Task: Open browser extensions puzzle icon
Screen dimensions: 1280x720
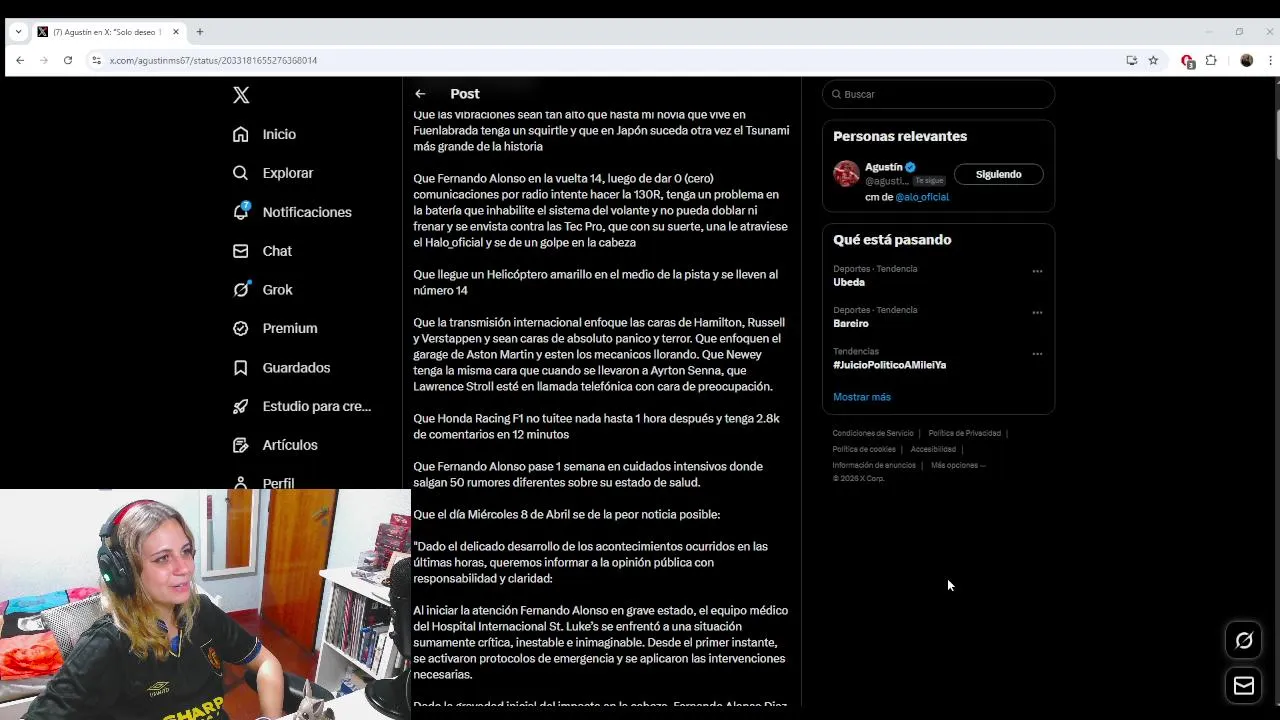Action: (1211, 60)
